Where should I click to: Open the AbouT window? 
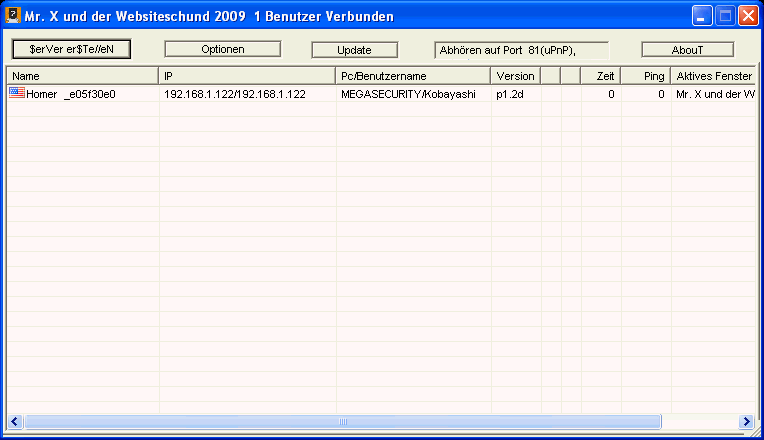point(687,49)
